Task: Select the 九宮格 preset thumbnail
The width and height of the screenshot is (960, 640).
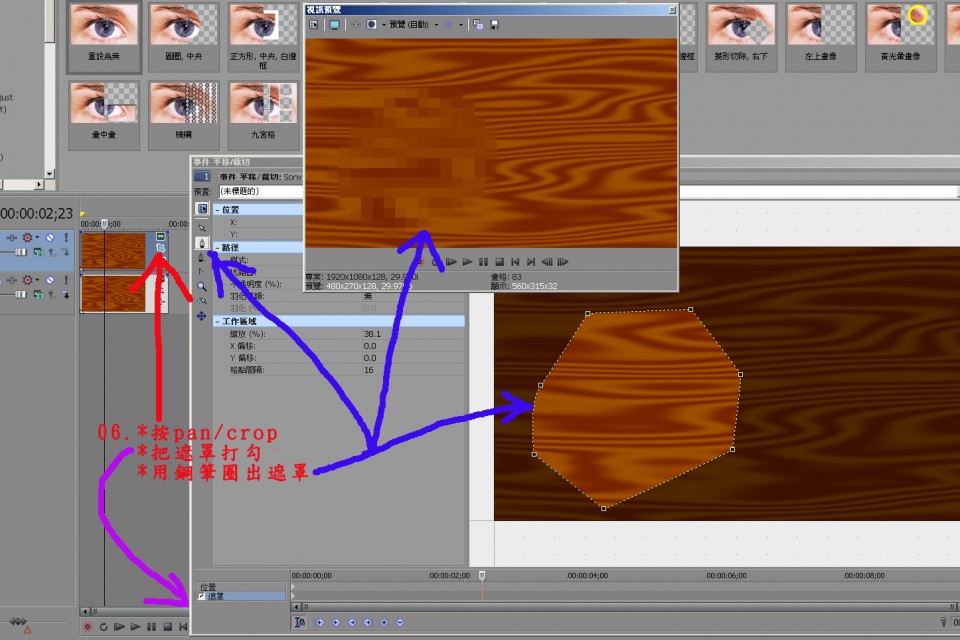Action: point(265,107)
